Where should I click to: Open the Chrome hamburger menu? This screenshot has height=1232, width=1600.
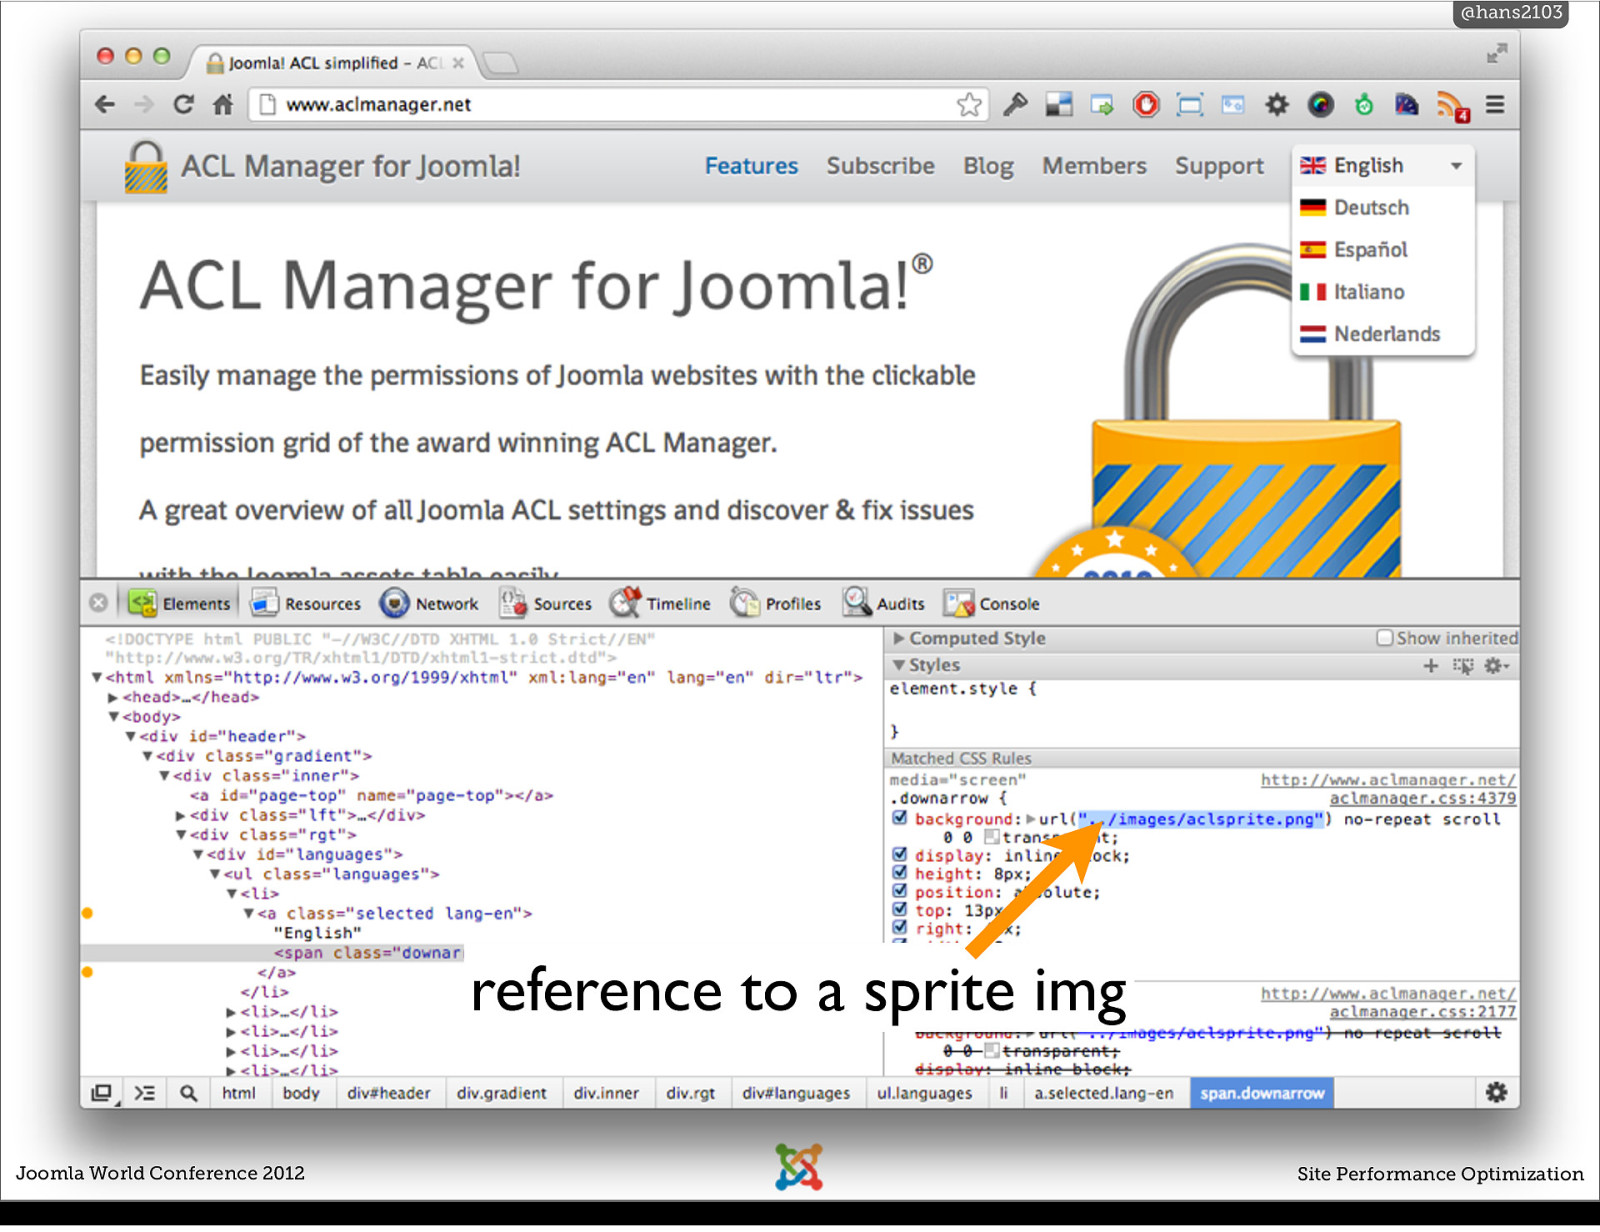[x=1495, y=104]
